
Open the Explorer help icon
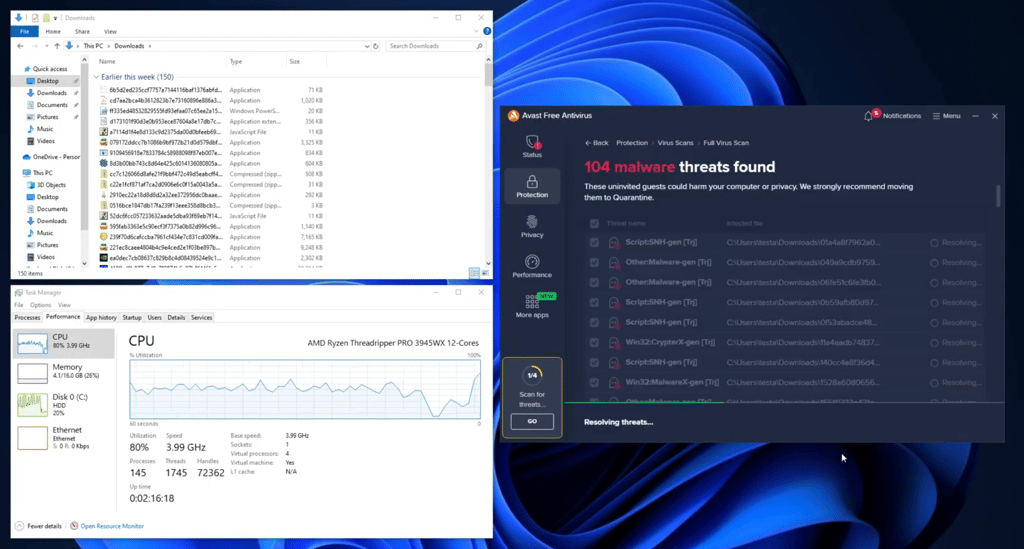[x=487, y=31]
